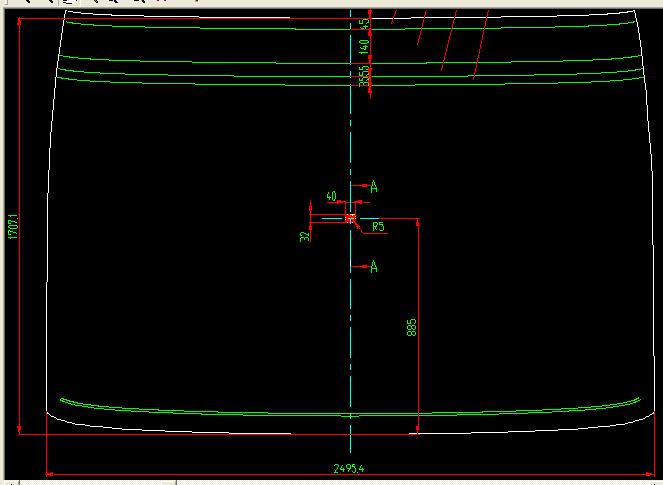Select the leftmost red slanted leader line
The height and width of the screenshot is (485, 663).
[395, 16]
